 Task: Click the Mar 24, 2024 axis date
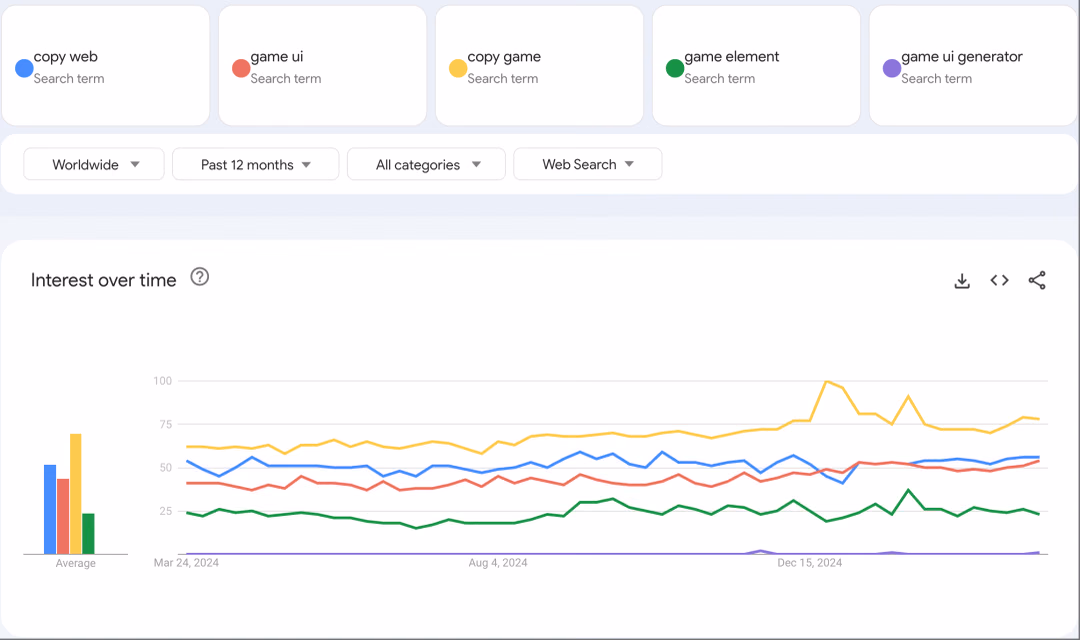tap(186, 563)
